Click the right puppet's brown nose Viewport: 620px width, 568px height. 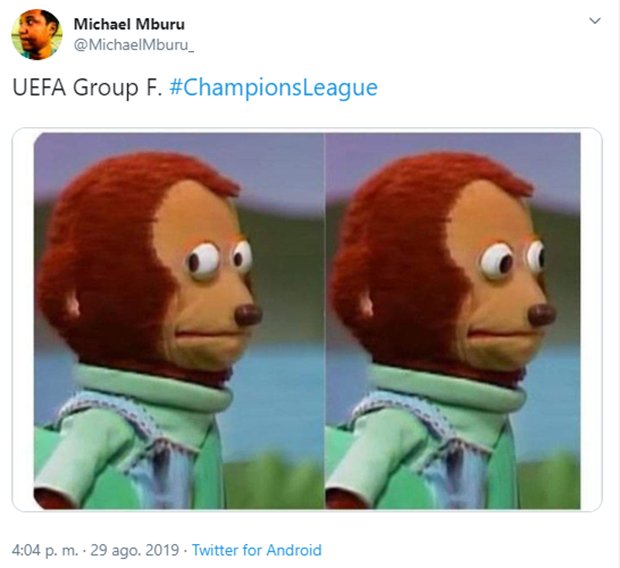click(x=542, y=315)
